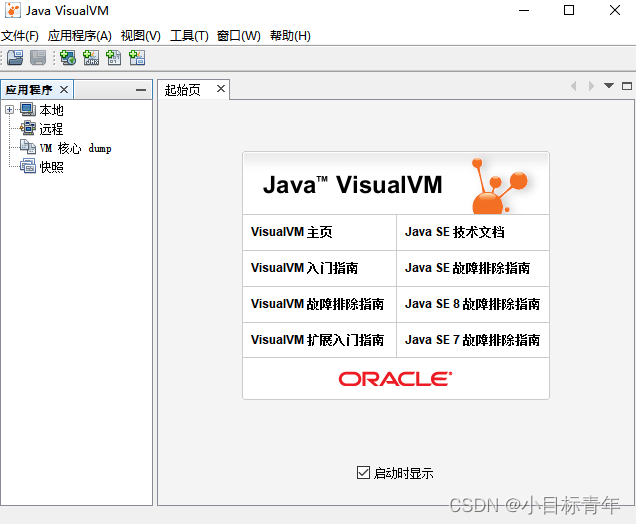Open the VisualVM 入门指南 link
The image size is (636, 524).
coord(304,268)
